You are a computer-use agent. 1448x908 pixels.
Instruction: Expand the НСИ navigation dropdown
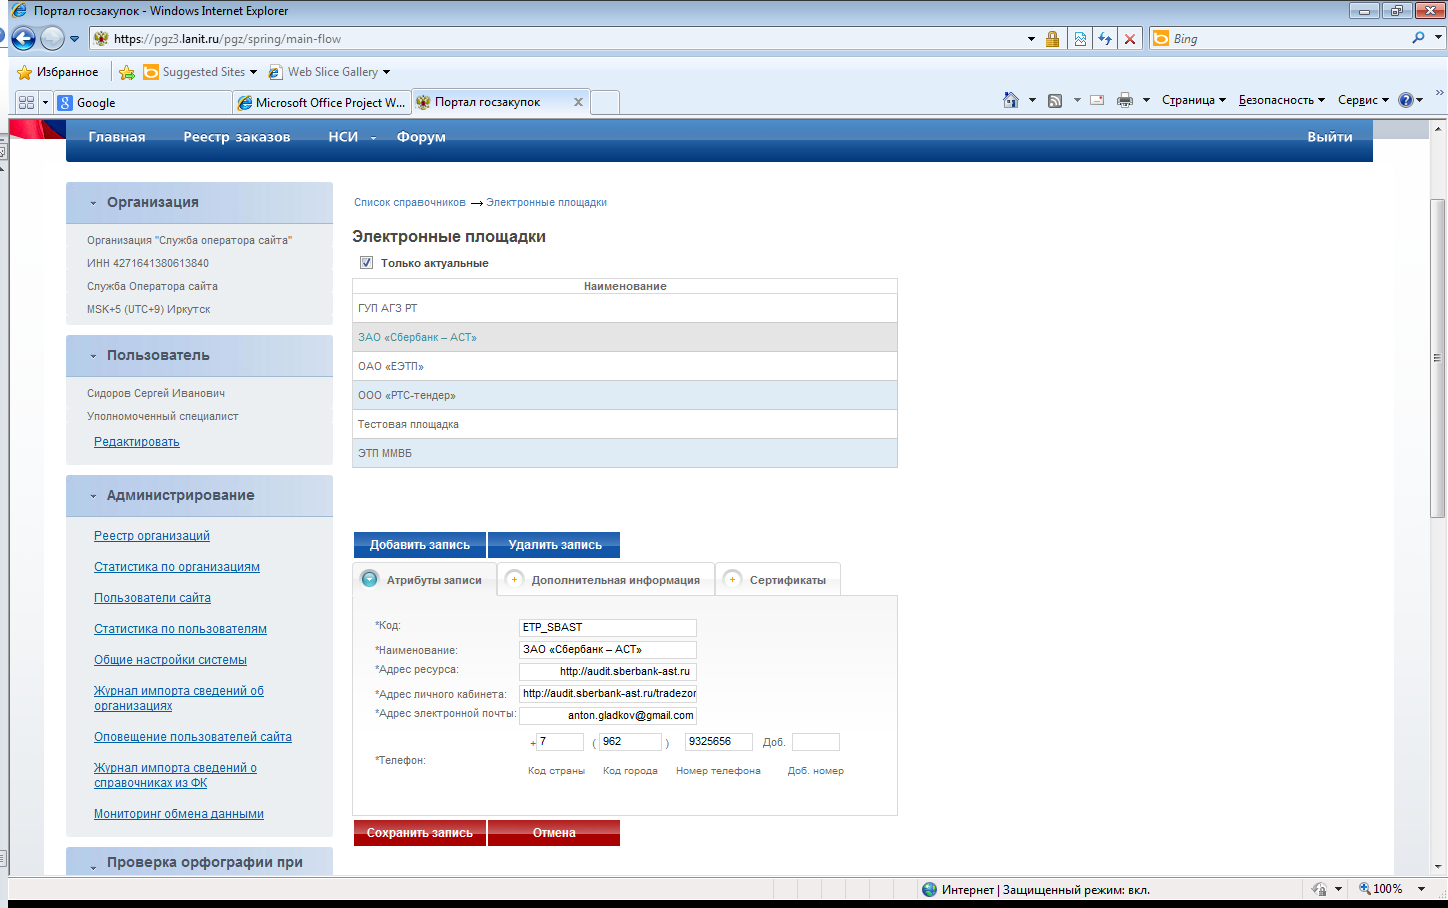(x=373, y=138)
